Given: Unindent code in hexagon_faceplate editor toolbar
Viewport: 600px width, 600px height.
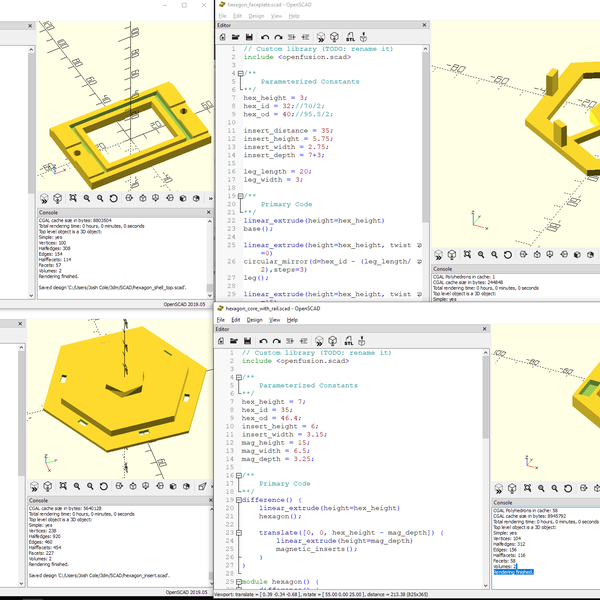Looking at the screenshot, I should [x=292, y=37].
